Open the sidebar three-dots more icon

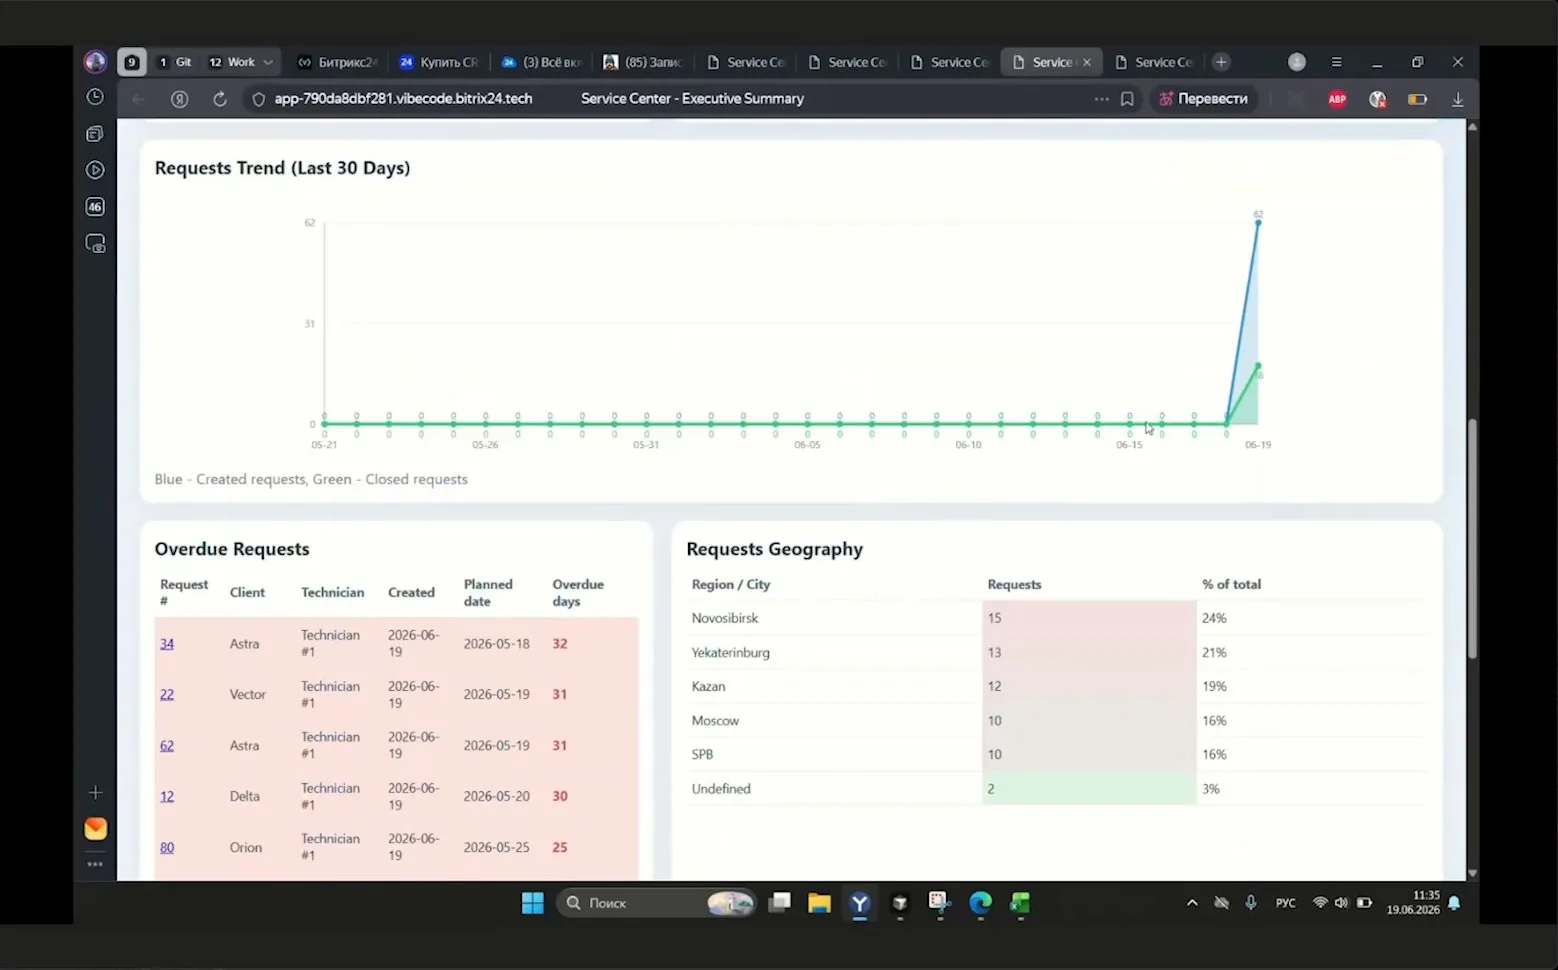[95, 864]
